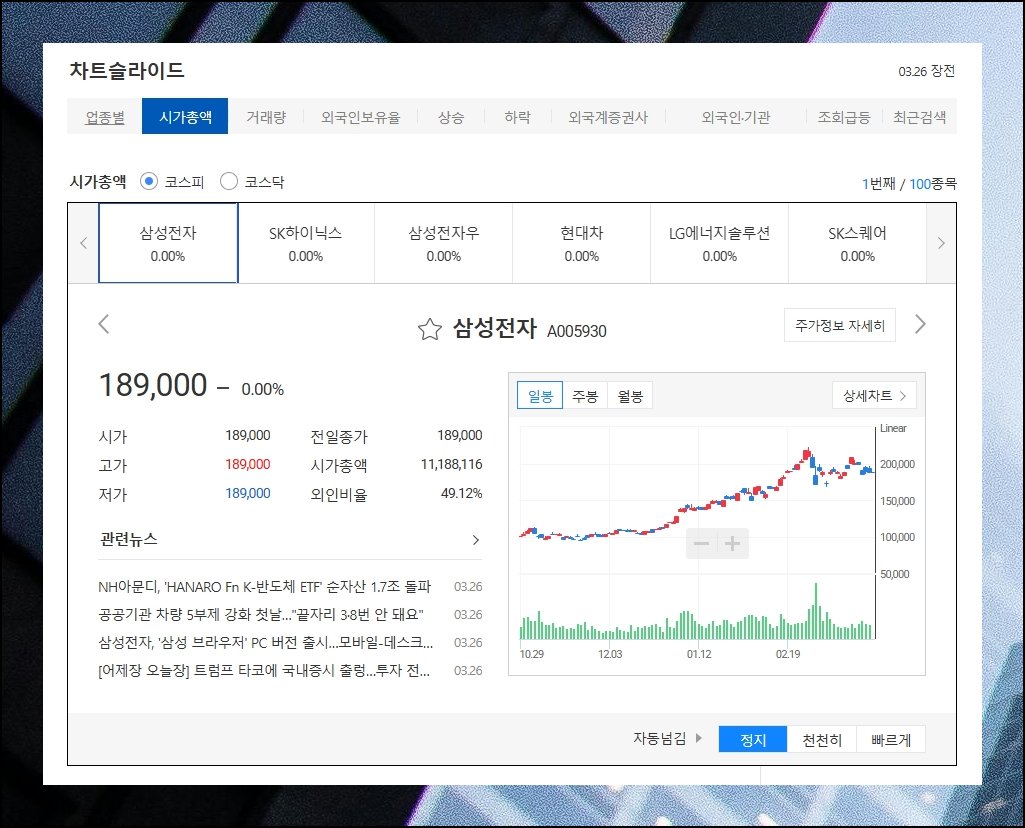Open more 관련뉴스 with the chevron
This screenshot has width=1025, height=828.
pos(476,540)
